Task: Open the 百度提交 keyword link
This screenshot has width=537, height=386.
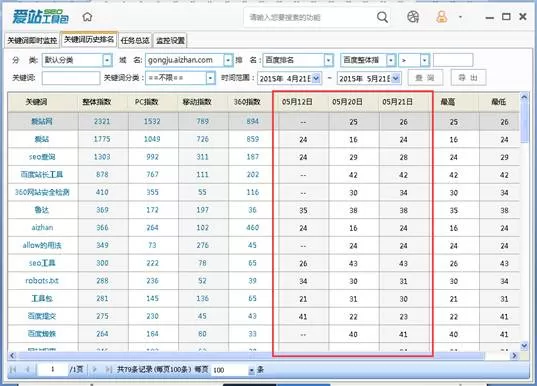Action: pos(42,316)
